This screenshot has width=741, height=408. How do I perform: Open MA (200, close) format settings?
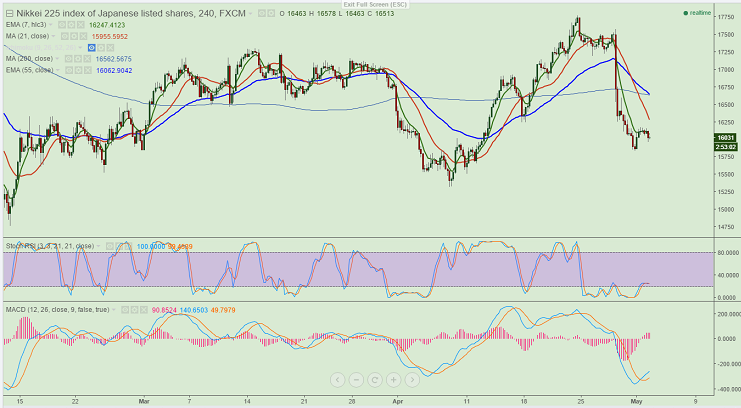pos(78,59)
